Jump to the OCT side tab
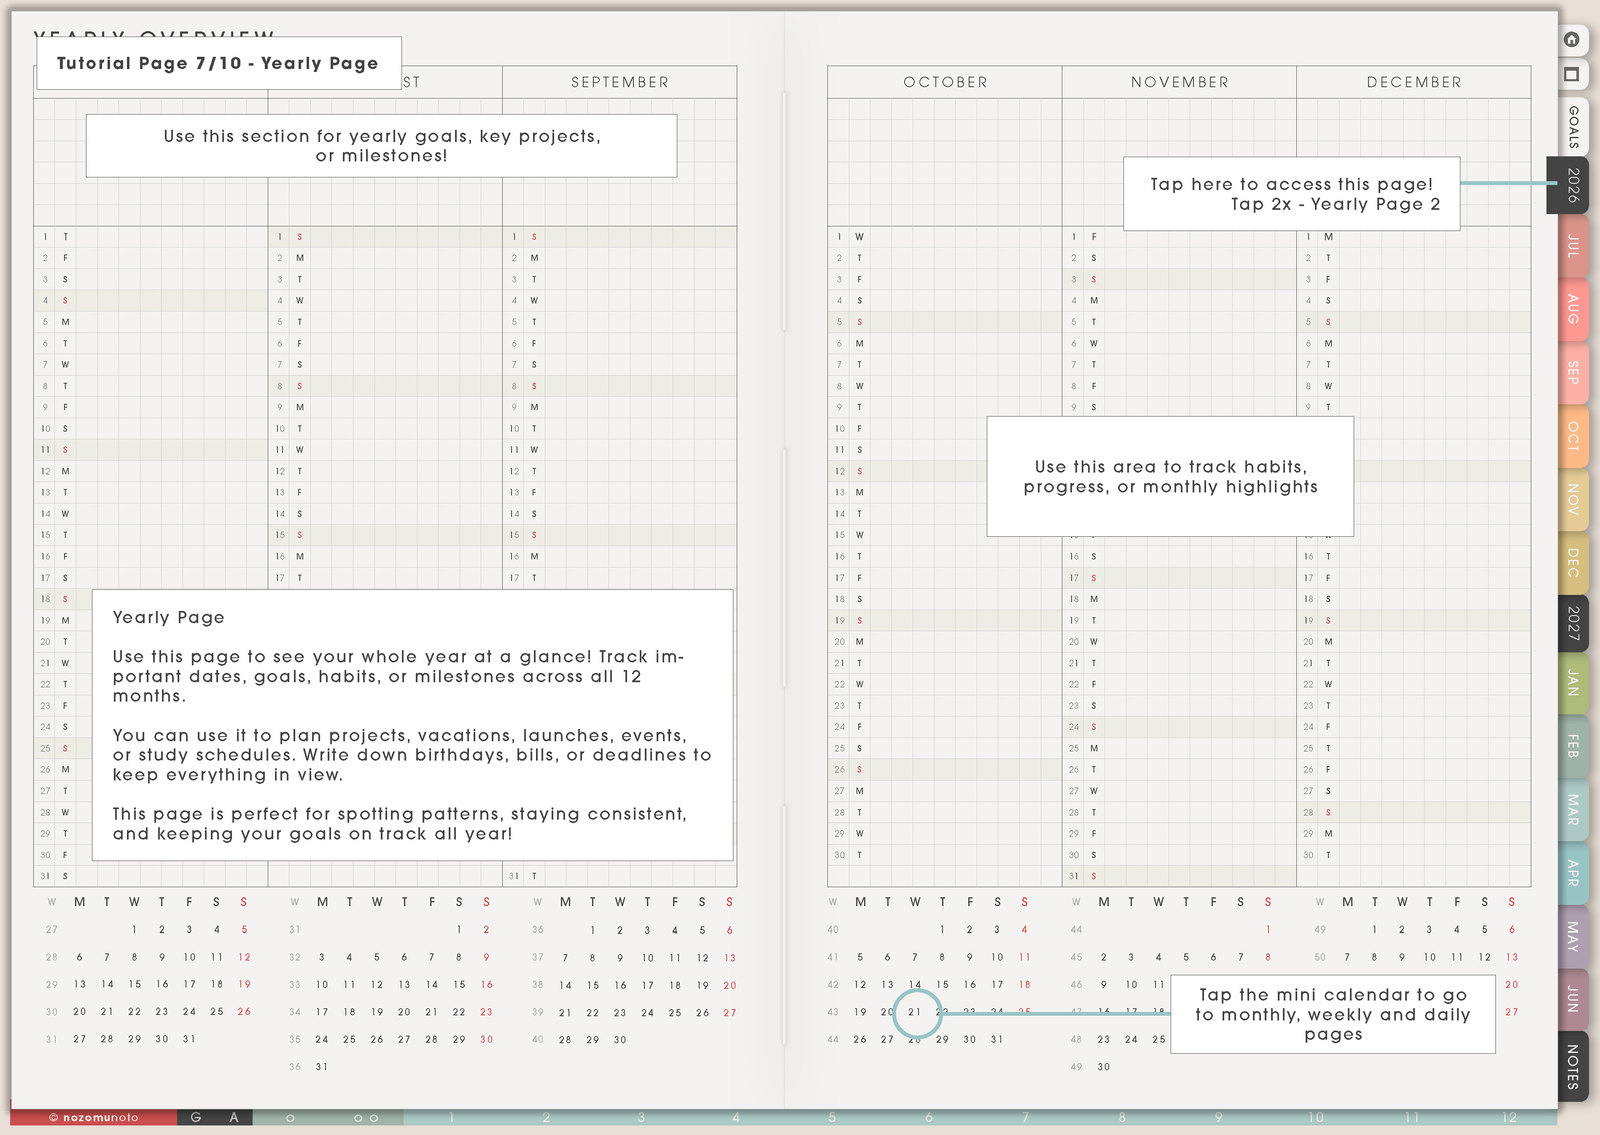1600x1135 pixels. click(1572, 435)
